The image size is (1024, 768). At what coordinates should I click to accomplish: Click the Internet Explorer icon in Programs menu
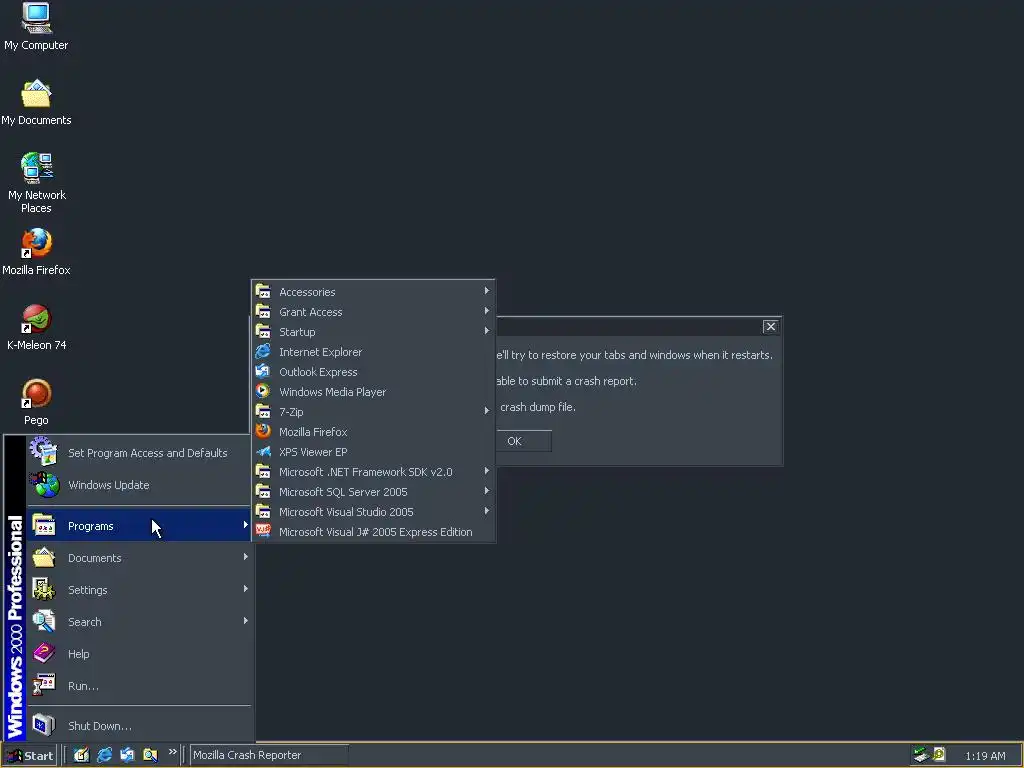[263, 351]
